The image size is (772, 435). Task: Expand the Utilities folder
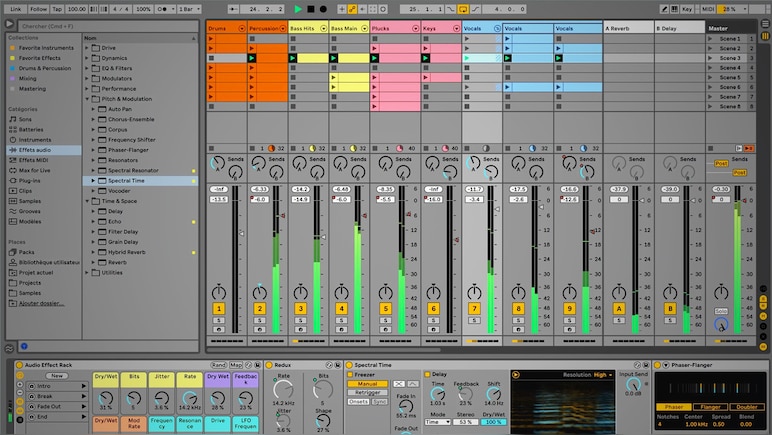coord(87,273)
